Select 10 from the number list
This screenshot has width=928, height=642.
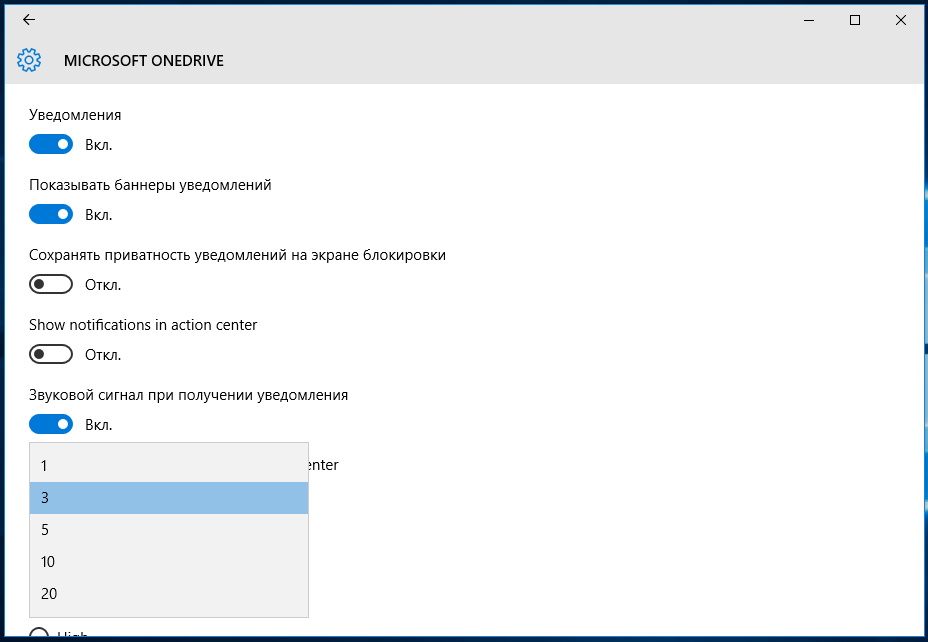click(169, 562)
